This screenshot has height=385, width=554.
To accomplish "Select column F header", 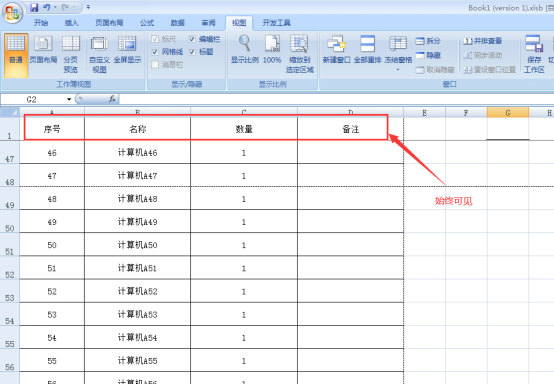I will (466, 113).
